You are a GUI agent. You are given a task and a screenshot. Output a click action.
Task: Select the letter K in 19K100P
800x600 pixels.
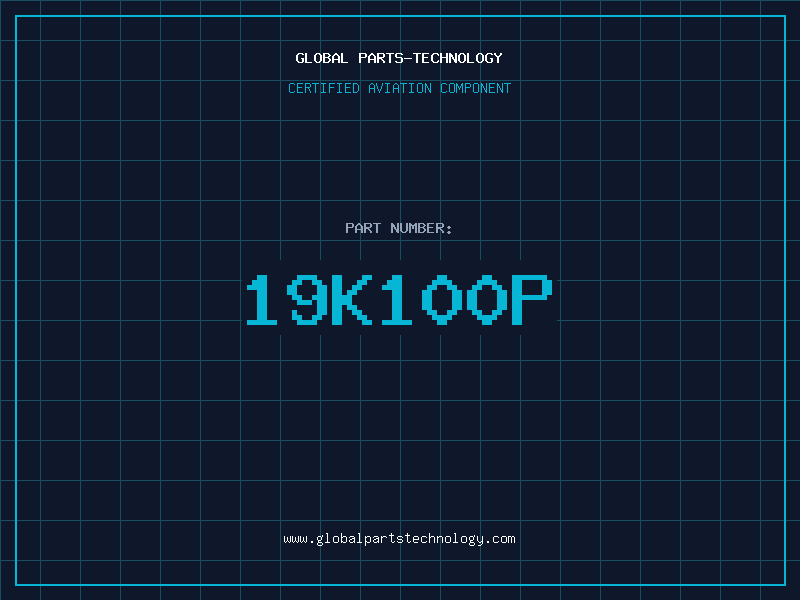tap(352, 299)
